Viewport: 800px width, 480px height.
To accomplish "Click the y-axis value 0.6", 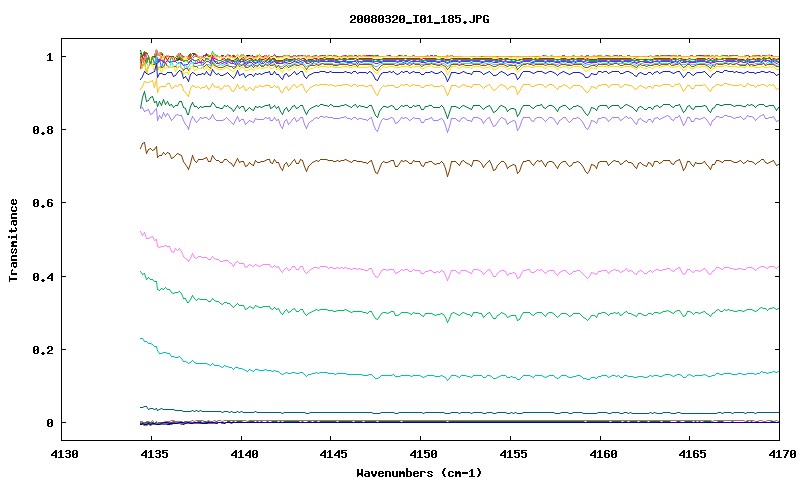I will [43, 203].
